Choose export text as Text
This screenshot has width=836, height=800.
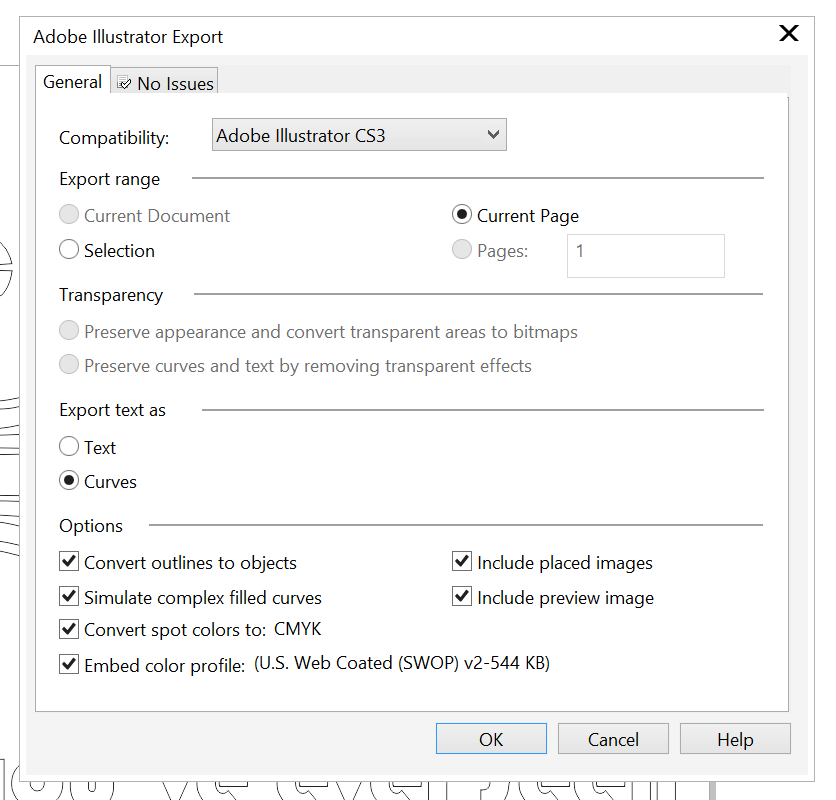click(x=69, y=446)
